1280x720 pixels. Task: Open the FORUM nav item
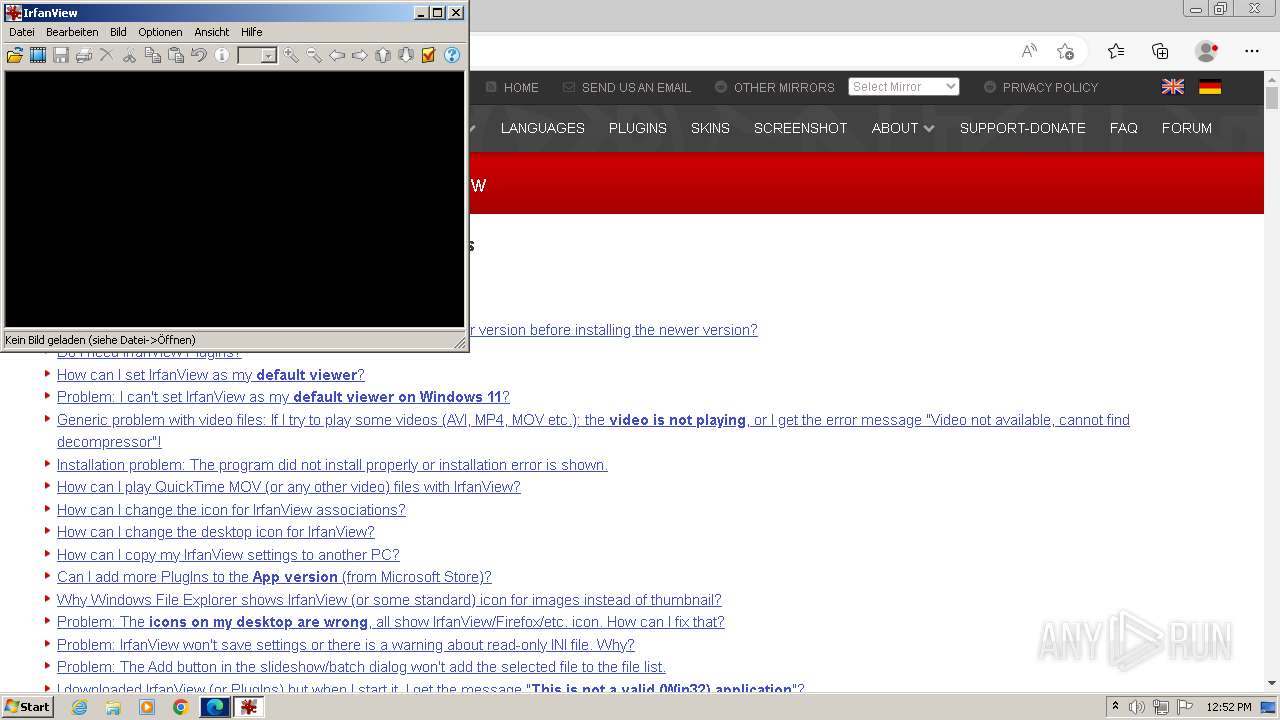coord(1187,128)
